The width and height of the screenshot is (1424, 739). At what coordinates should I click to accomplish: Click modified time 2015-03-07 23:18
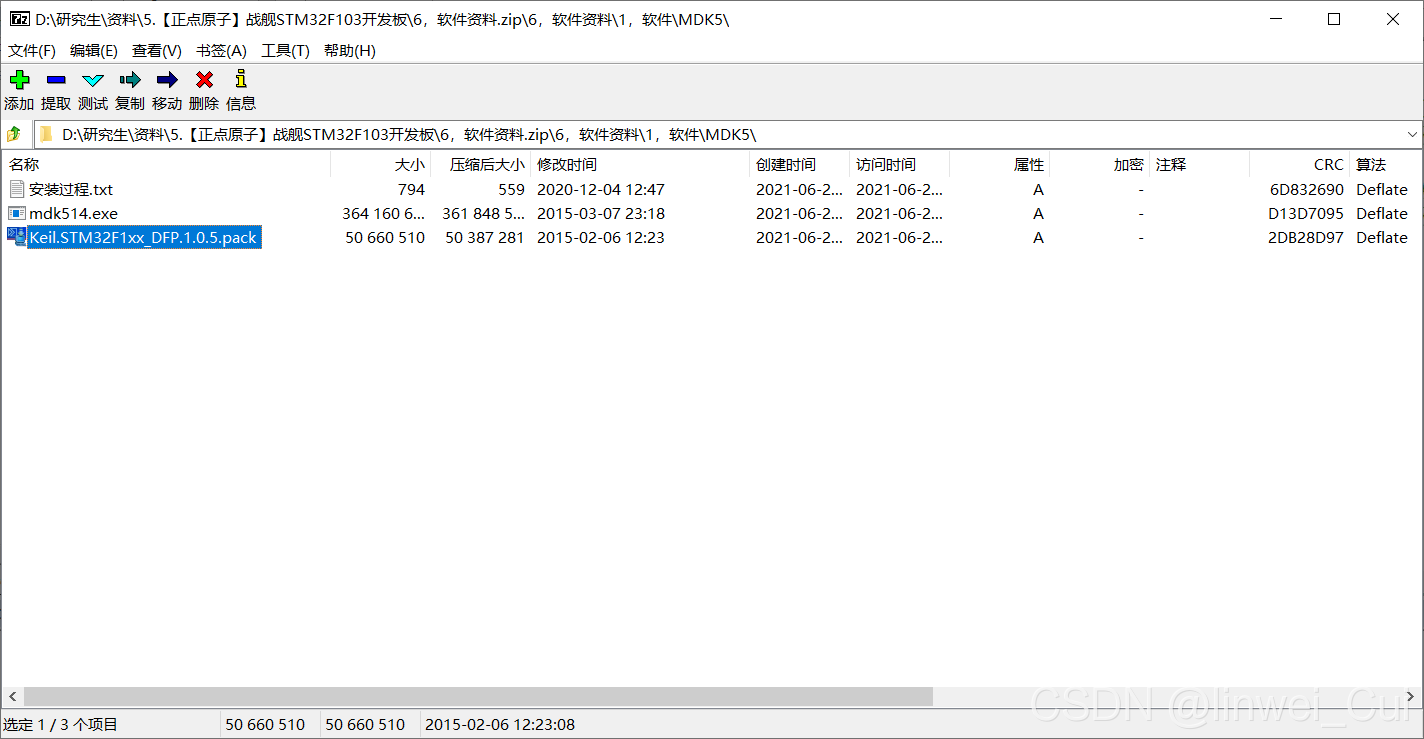(601, 213)
